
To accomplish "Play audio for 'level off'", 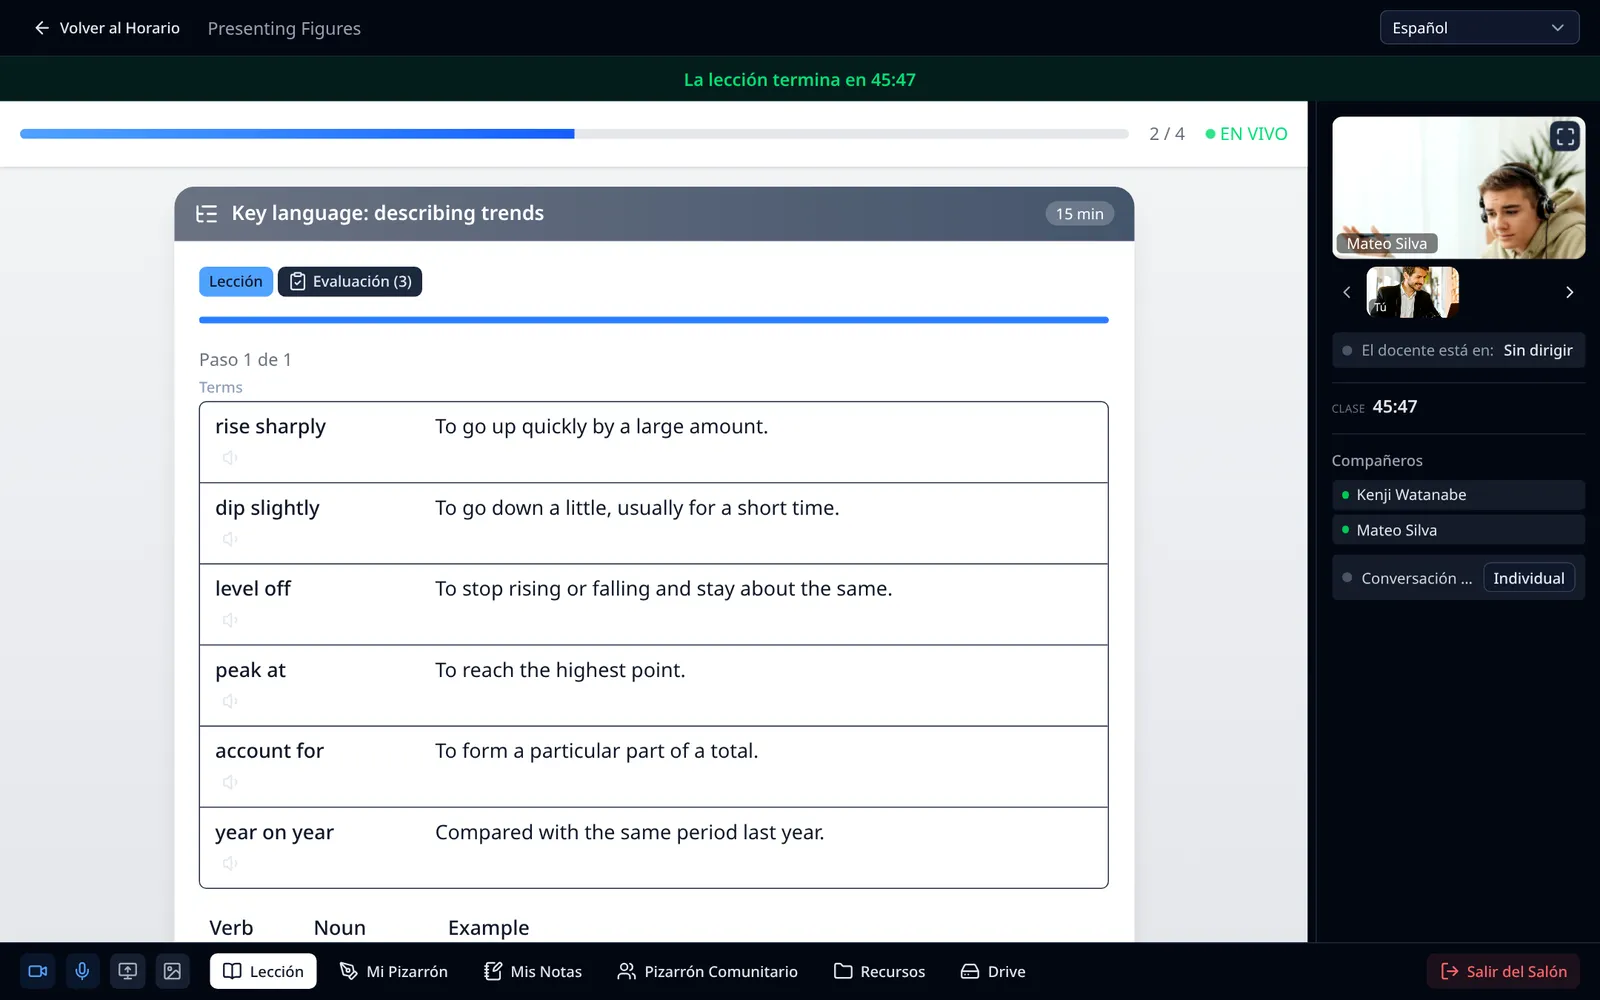I will point(230,620).
